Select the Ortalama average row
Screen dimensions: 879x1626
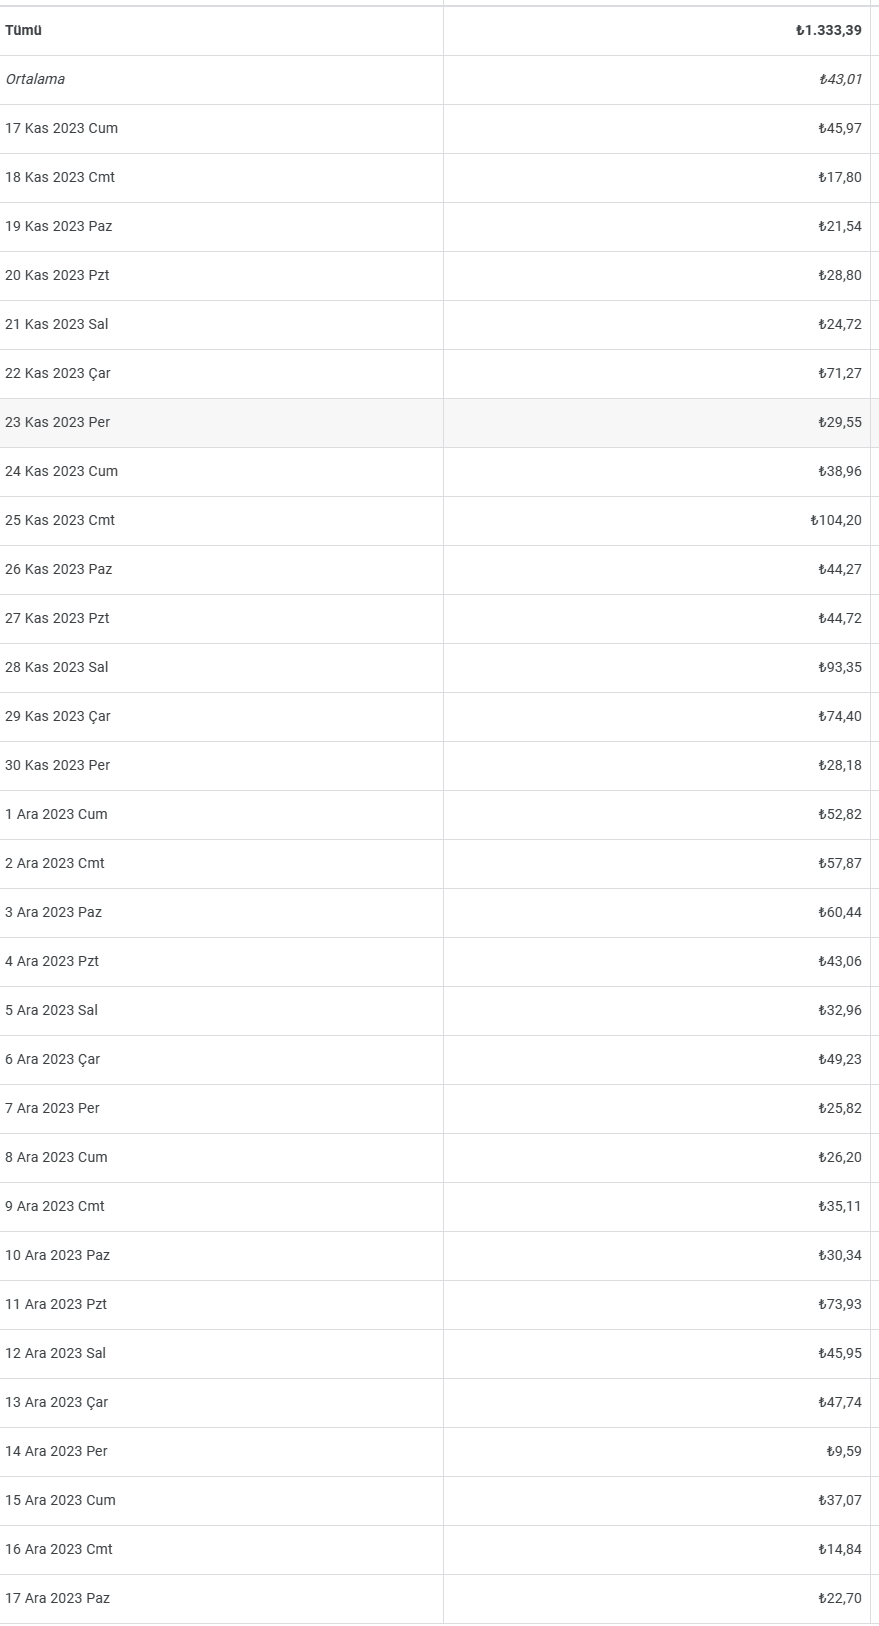[439, 80]
